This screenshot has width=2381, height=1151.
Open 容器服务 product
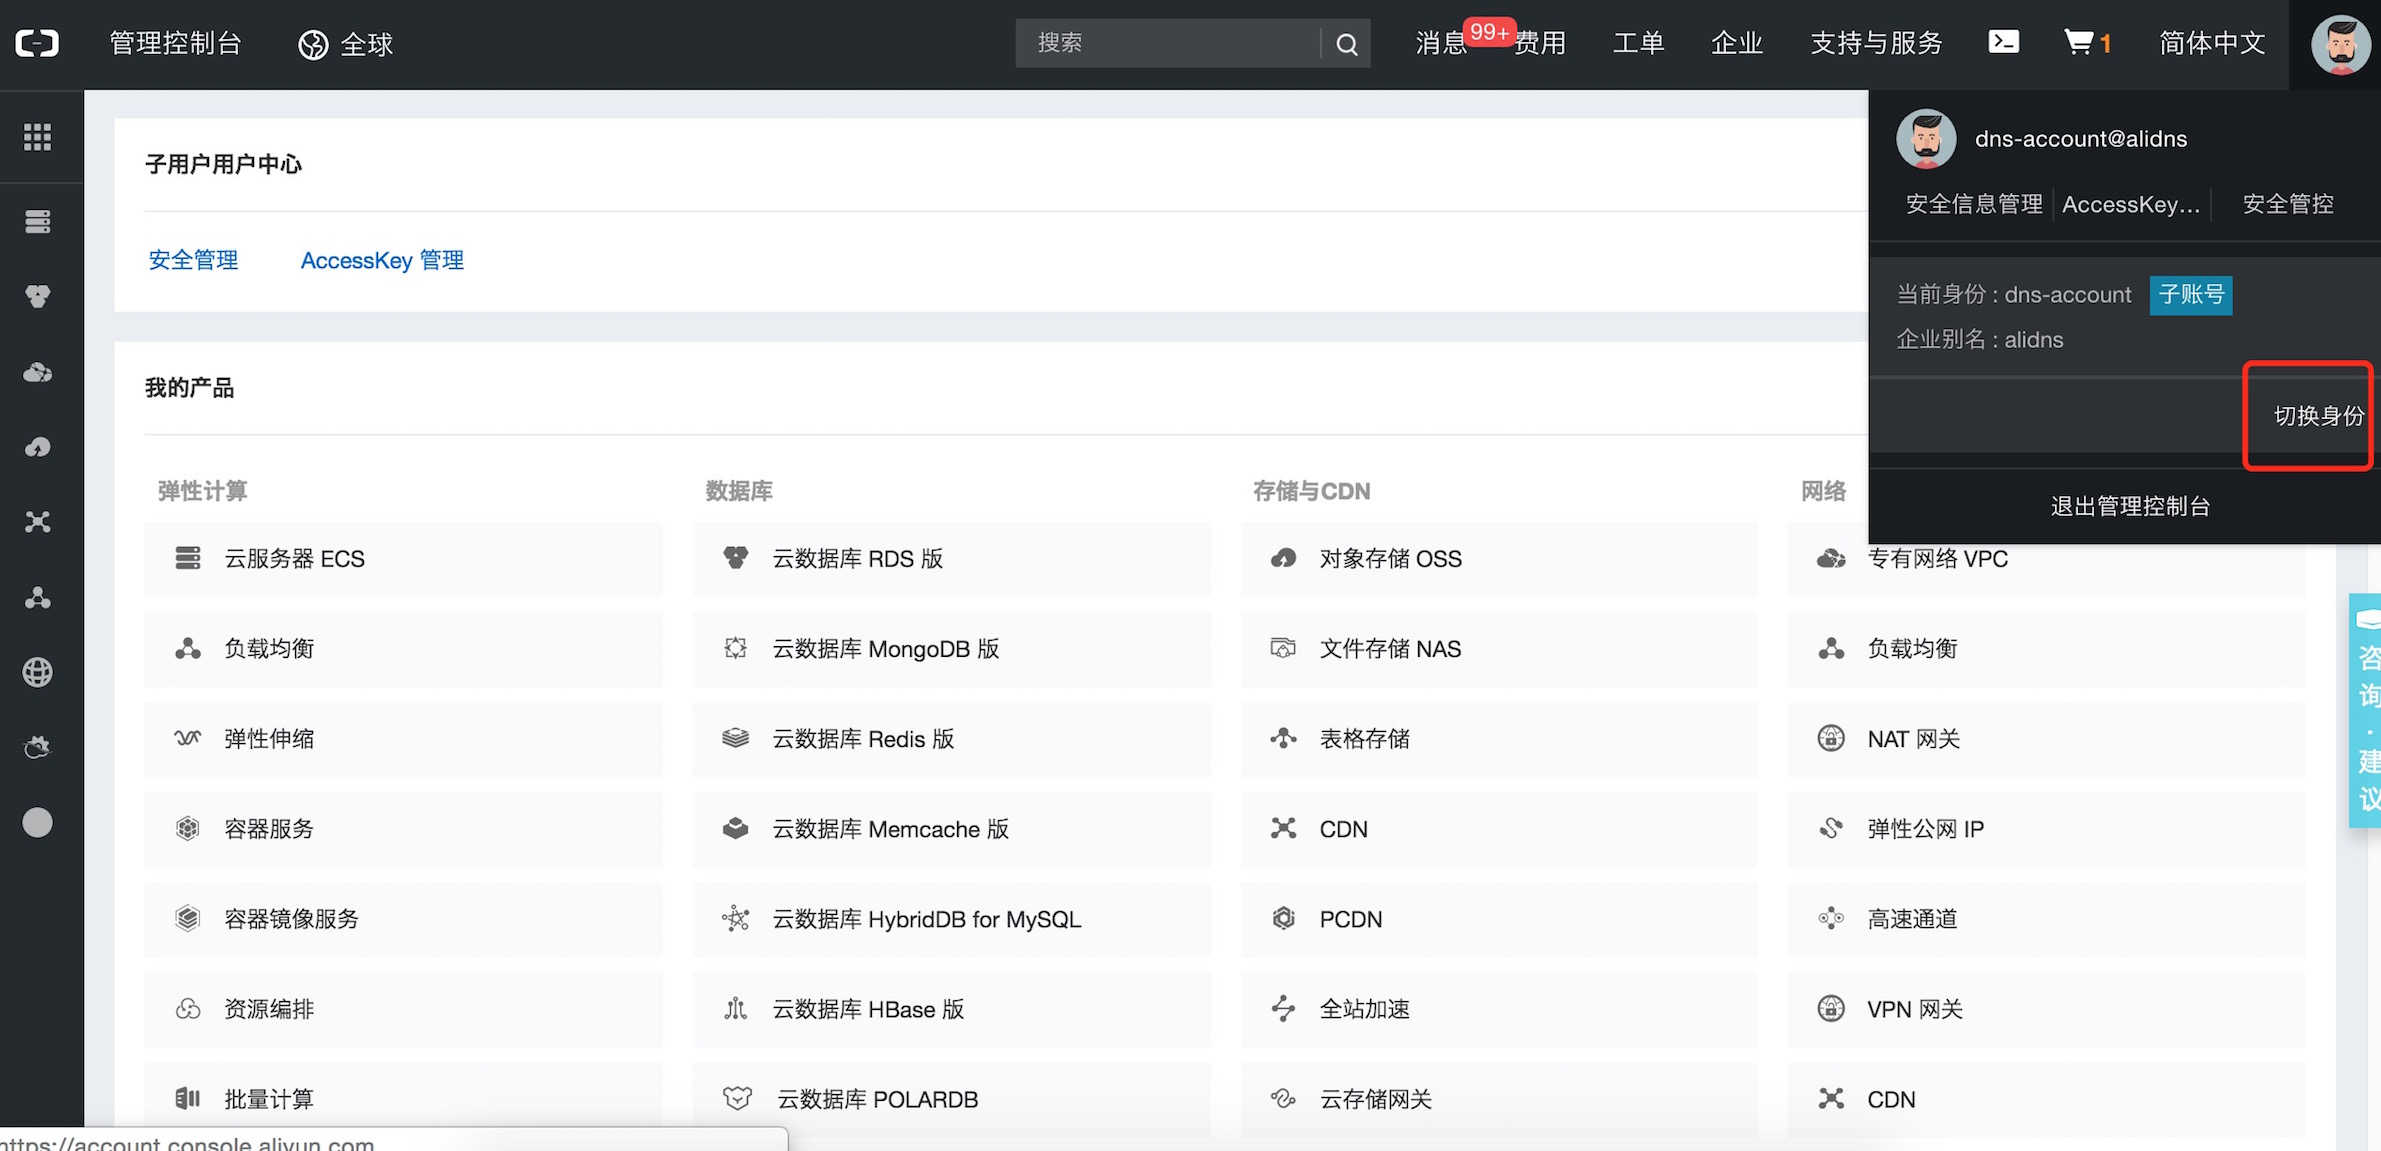coord(403,829)
